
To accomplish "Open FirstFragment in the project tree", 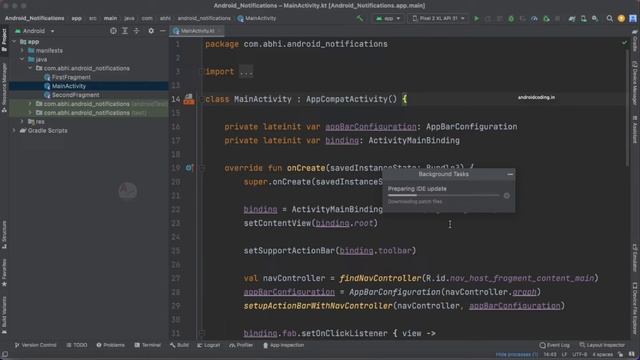I will click(71, 77).
